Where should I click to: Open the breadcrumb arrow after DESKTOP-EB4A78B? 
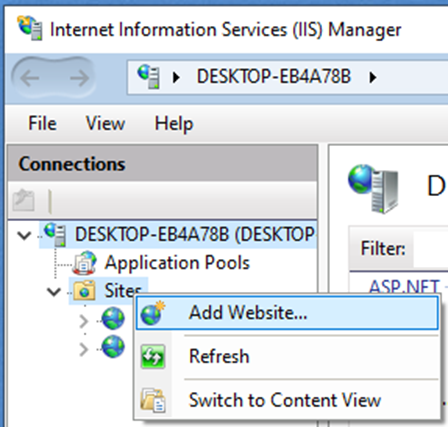coord(373,78)
